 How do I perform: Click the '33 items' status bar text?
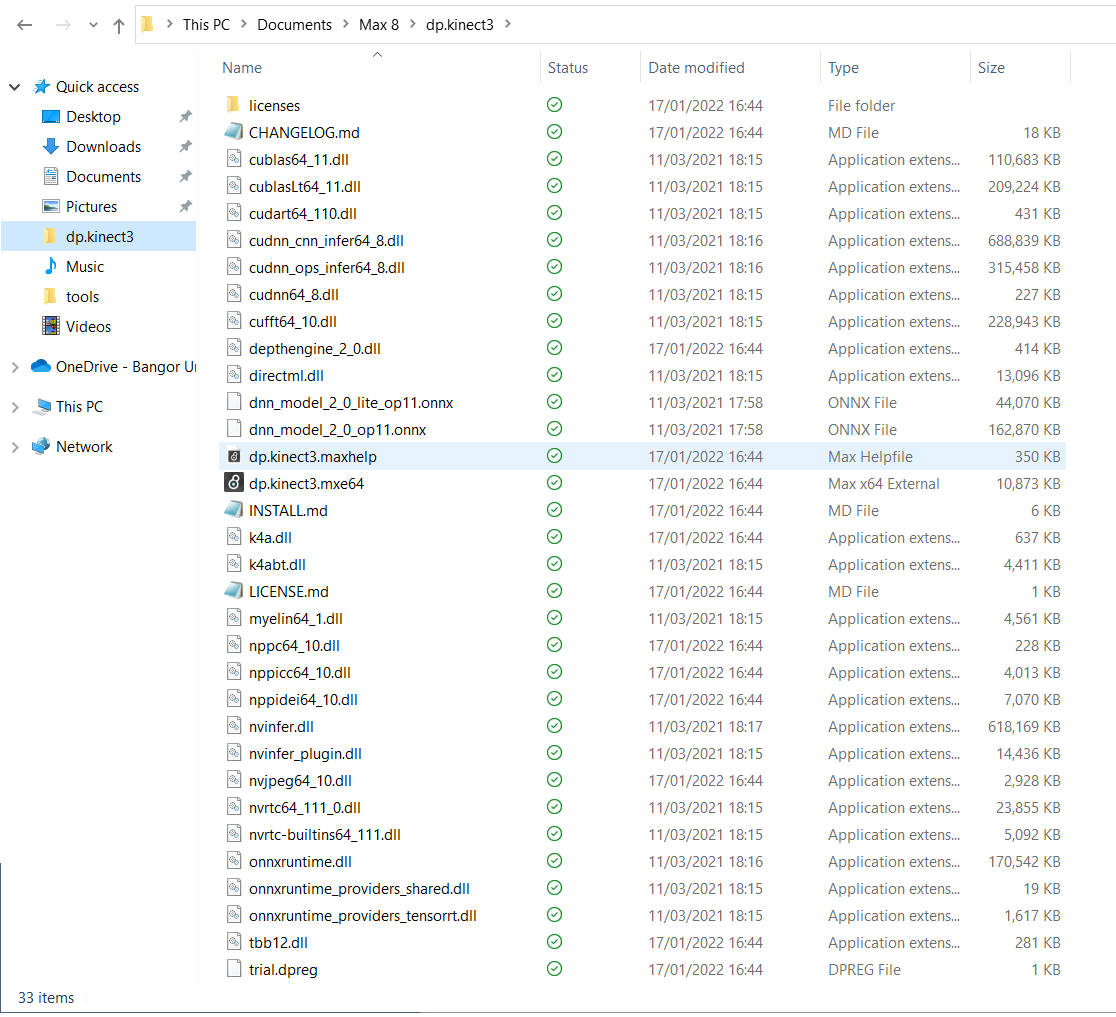46,998
